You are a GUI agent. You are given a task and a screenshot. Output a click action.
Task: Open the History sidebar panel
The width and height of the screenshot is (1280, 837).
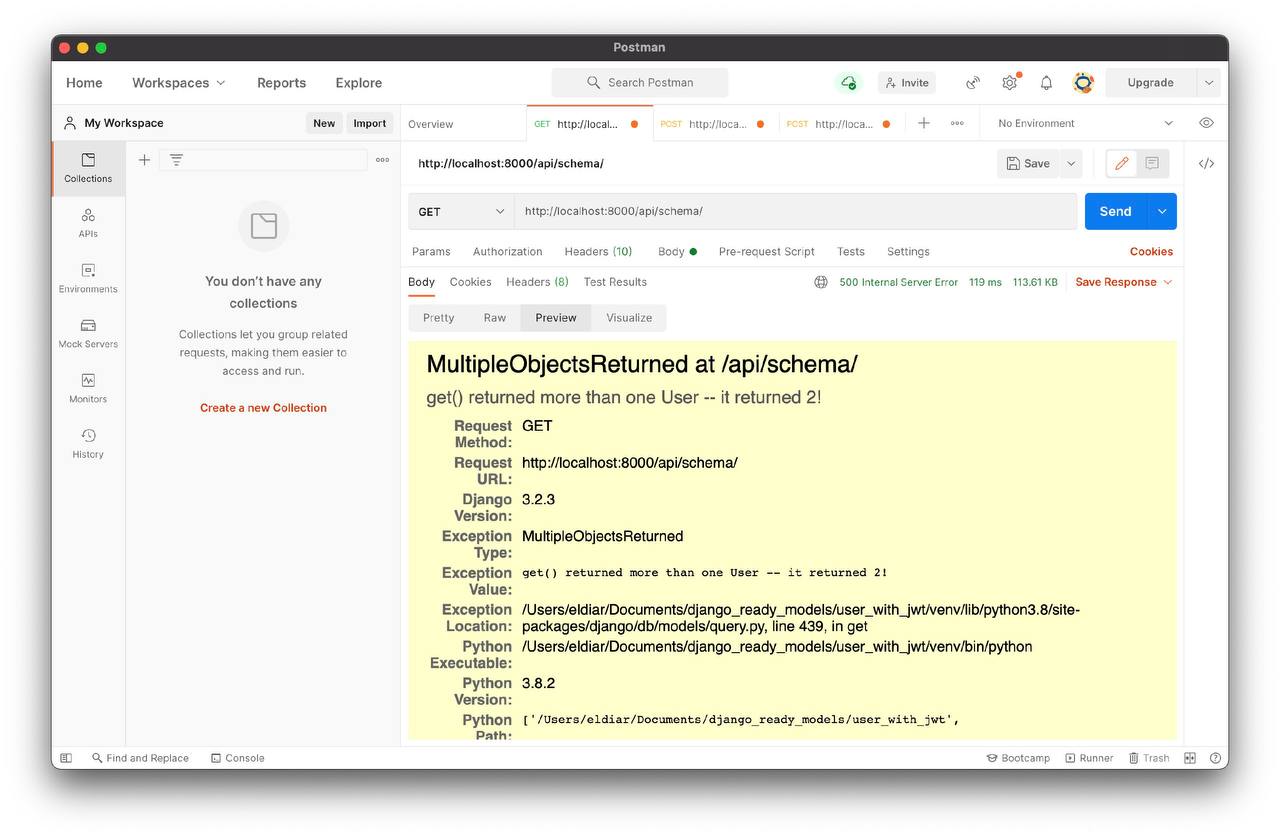click(88, 443)
